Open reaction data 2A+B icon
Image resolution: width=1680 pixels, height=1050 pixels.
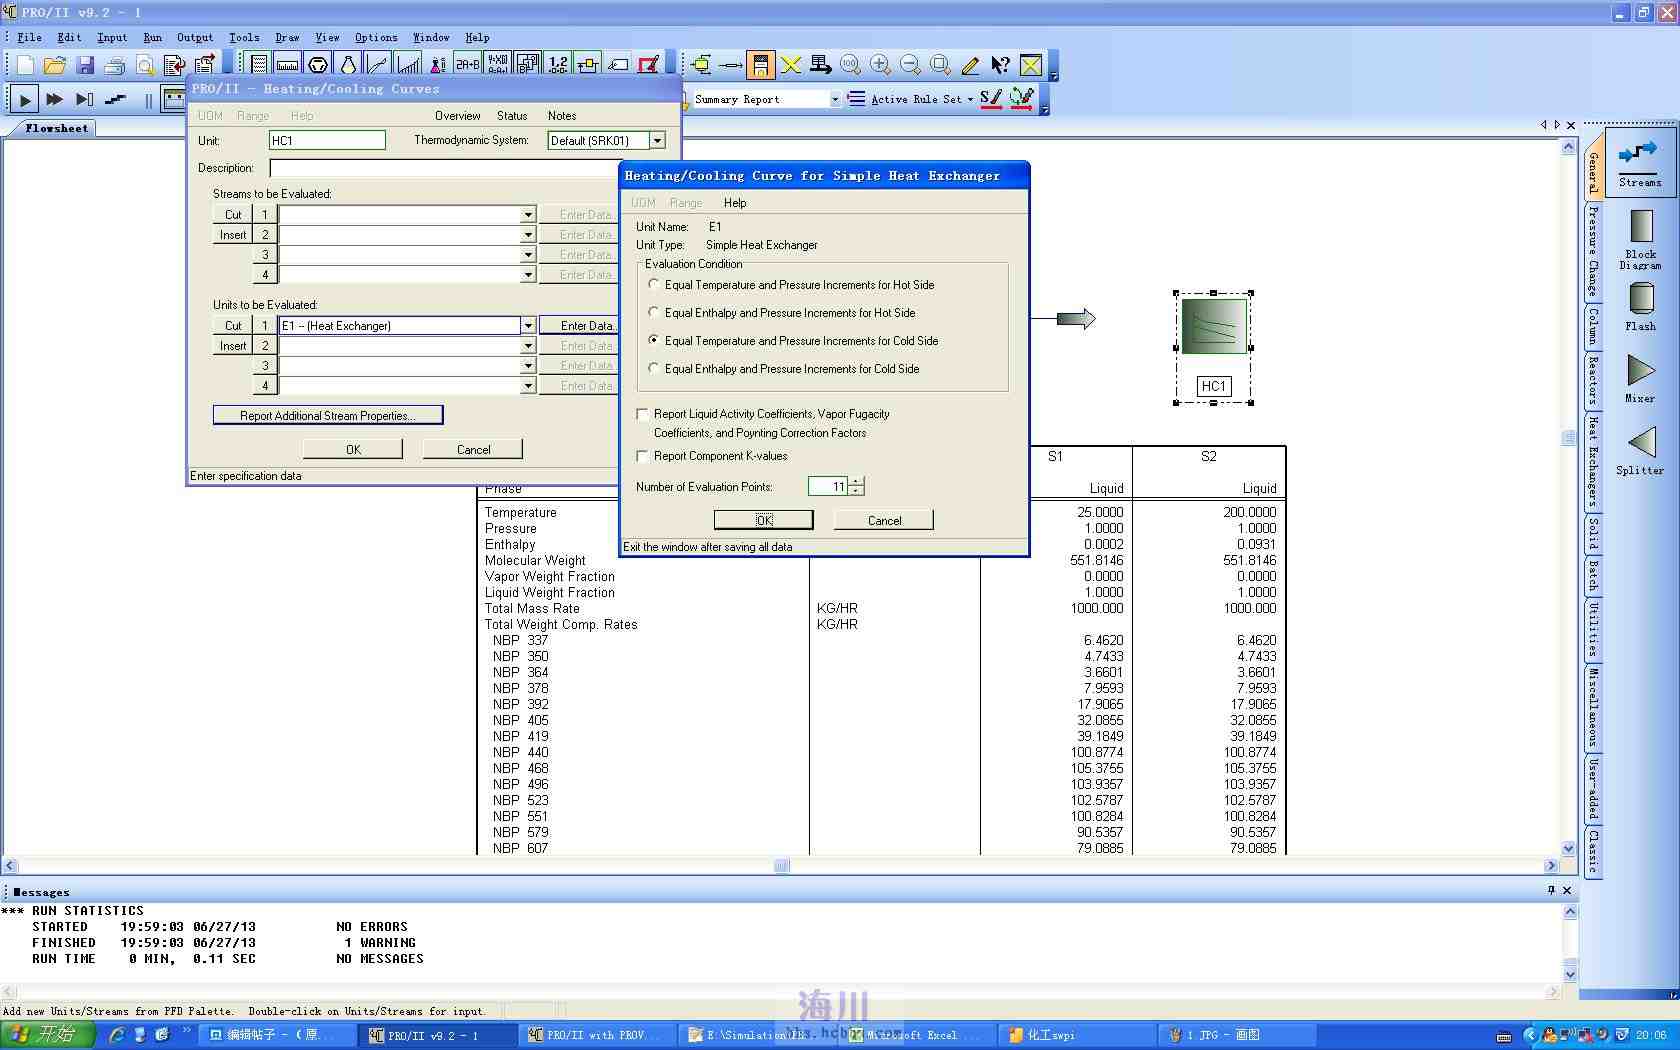pos(467,65)
